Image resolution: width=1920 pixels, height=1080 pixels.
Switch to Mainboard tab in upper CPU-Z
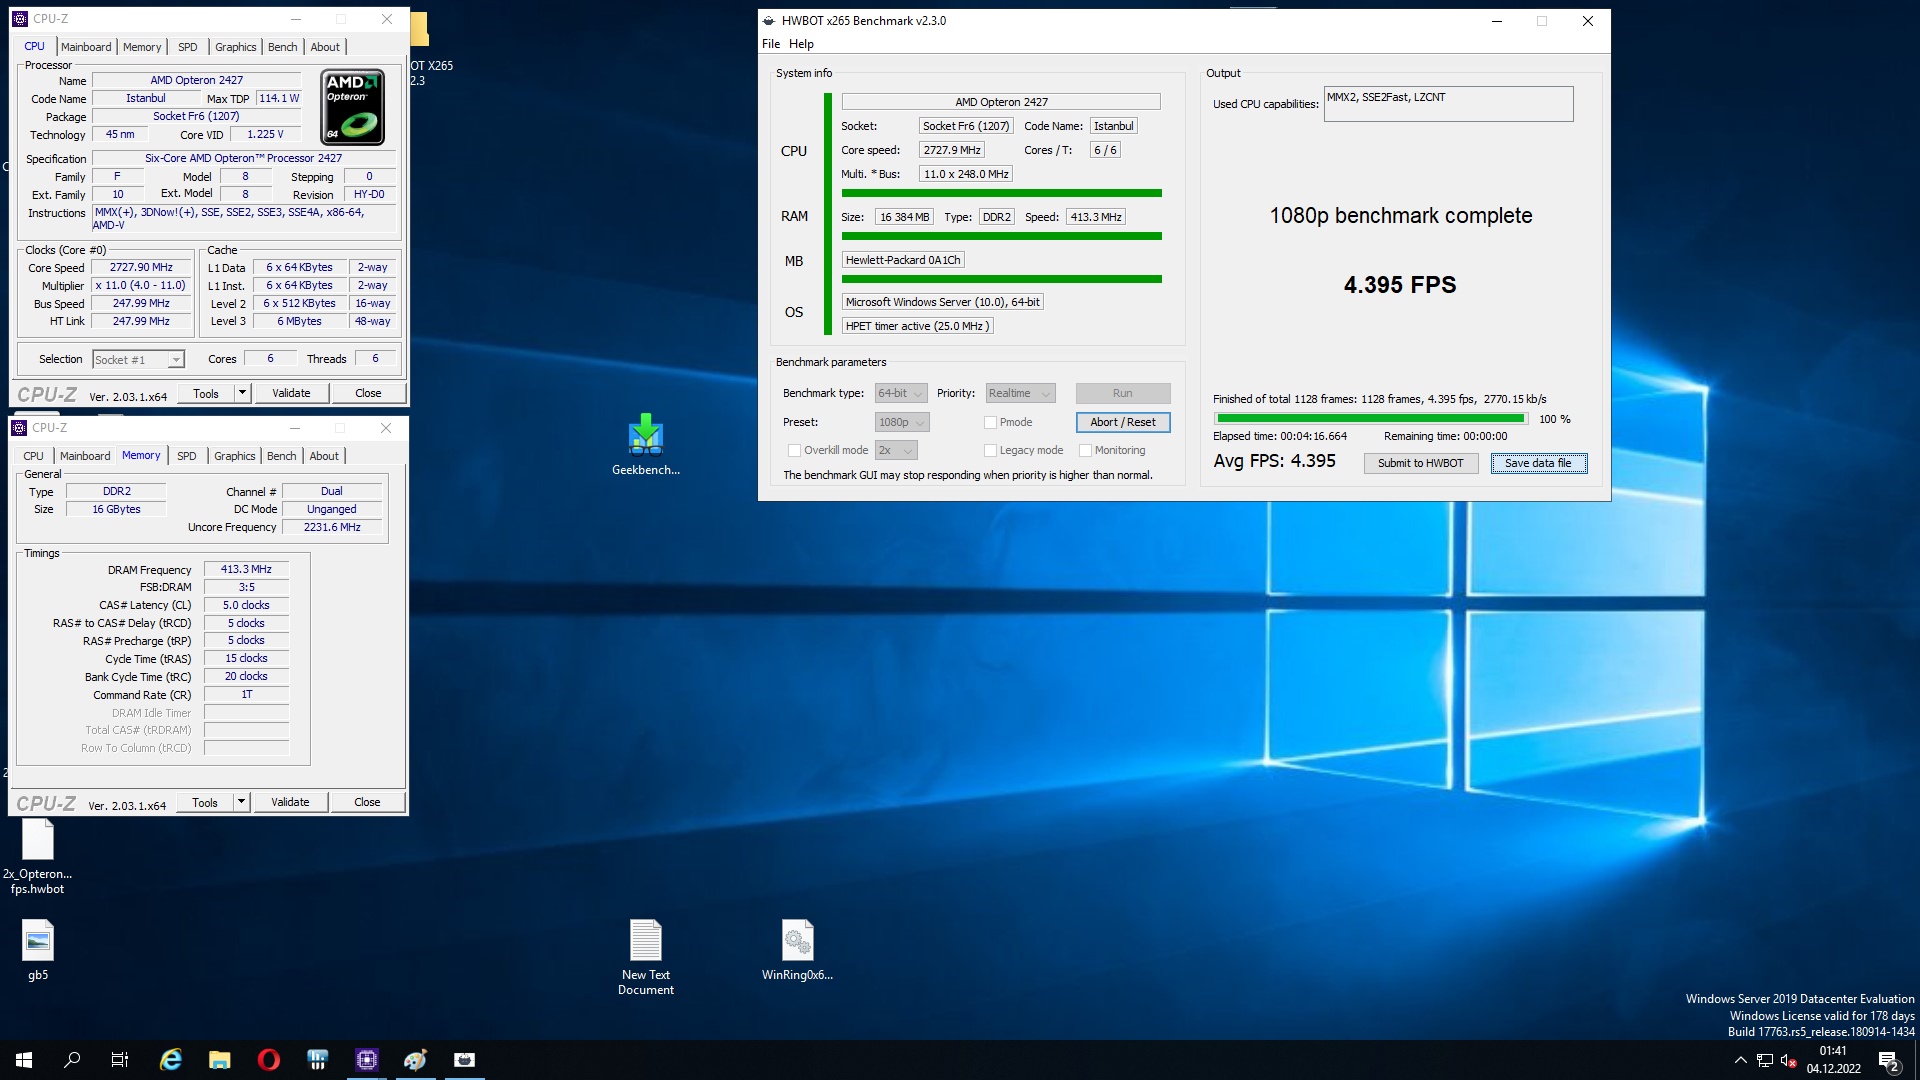[86, 47]
